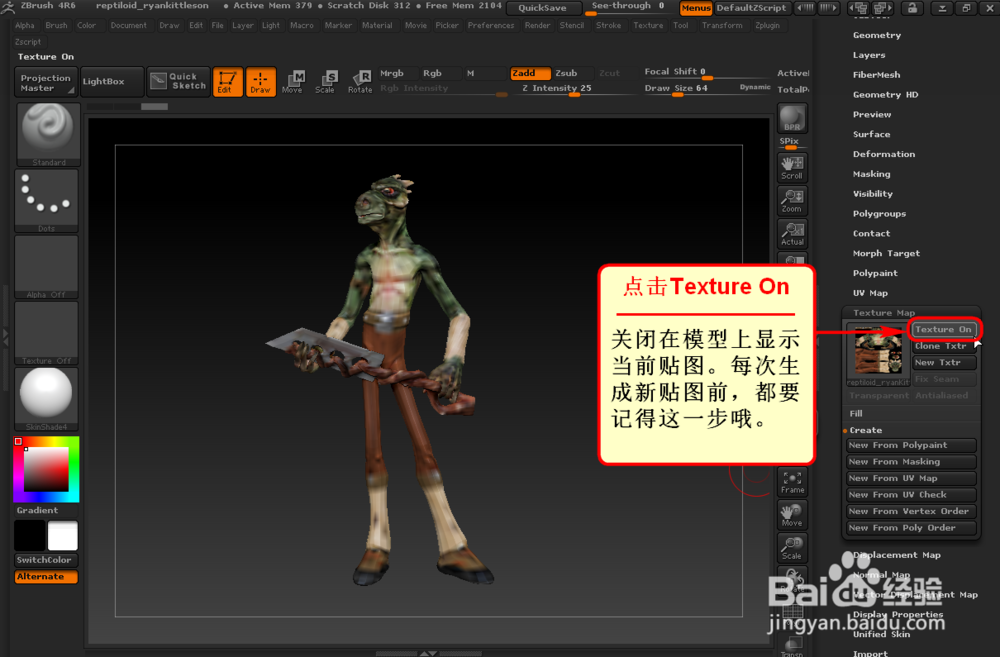
Task: Open the Document menu
Action: tap(128, 26)
